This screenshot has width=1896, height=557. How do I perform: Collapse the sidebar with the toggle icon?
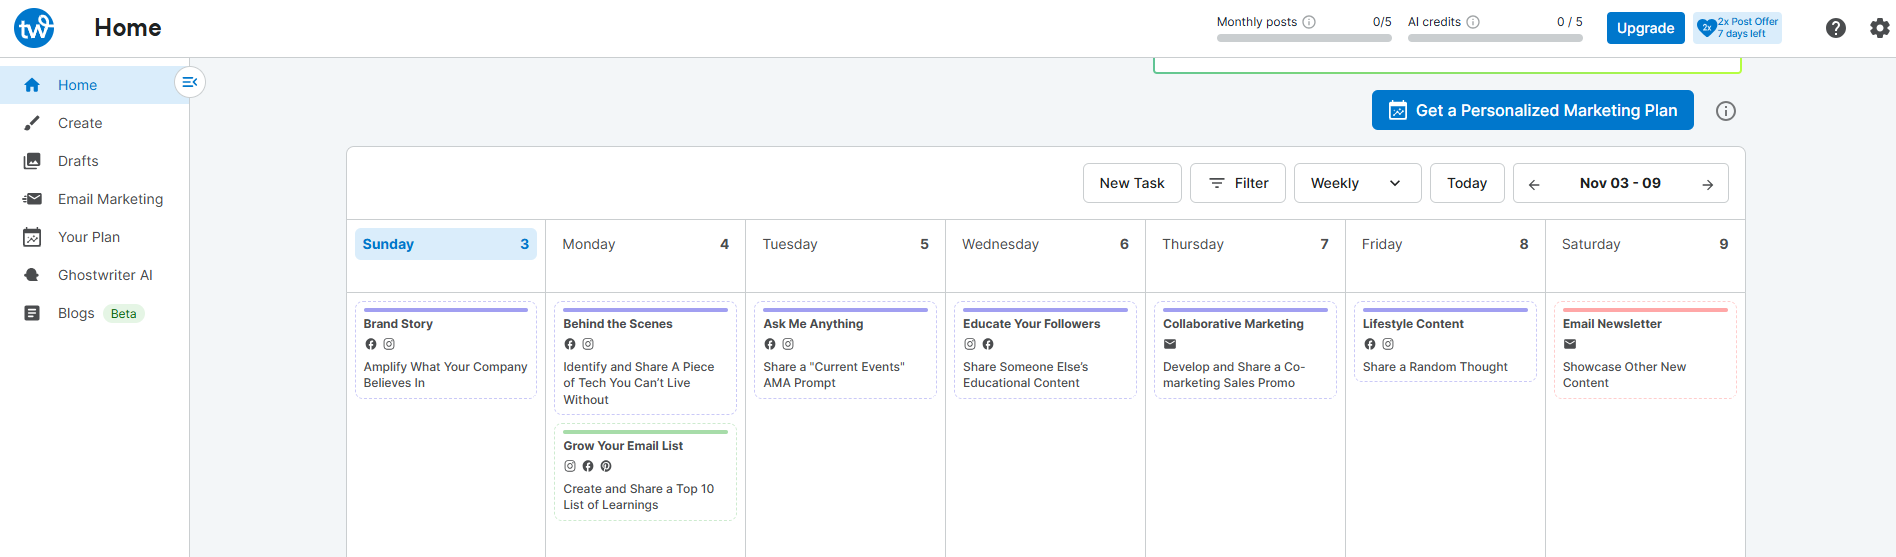click(x=190, y=82)
